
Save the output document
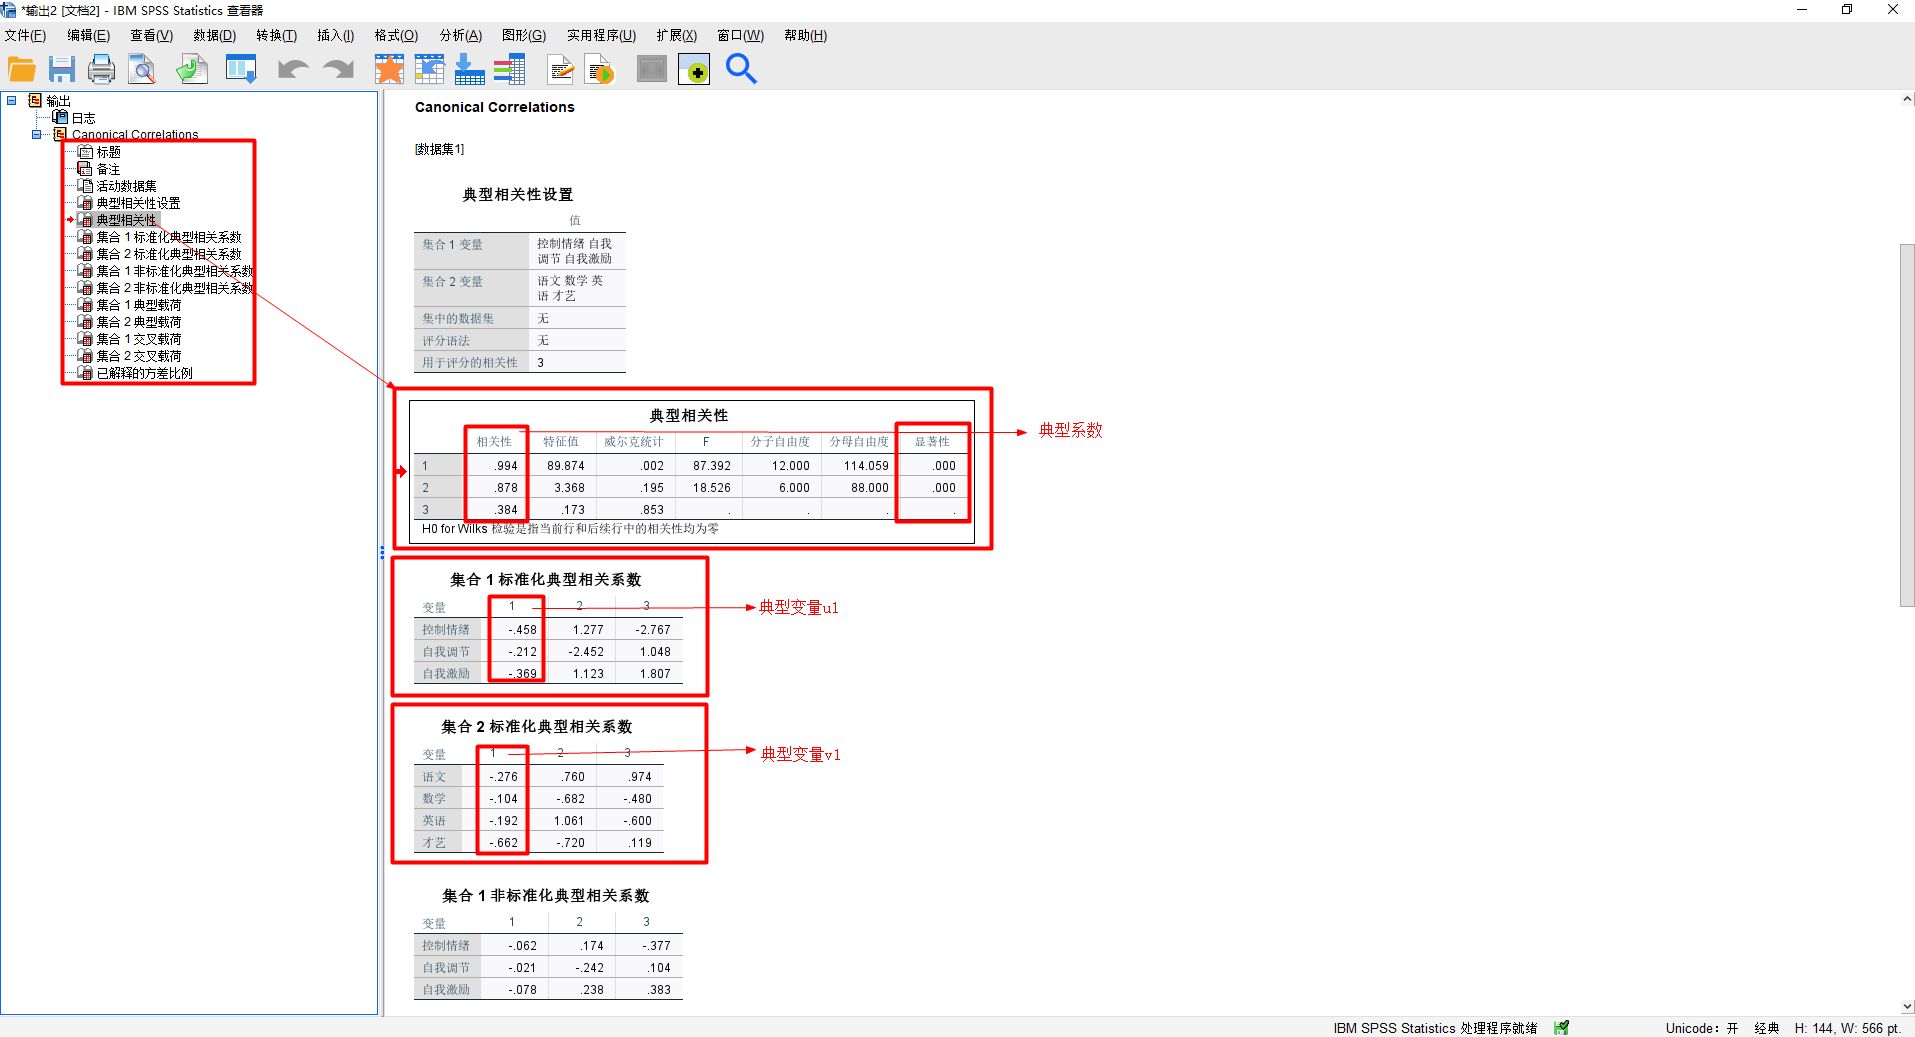(62, 69)
